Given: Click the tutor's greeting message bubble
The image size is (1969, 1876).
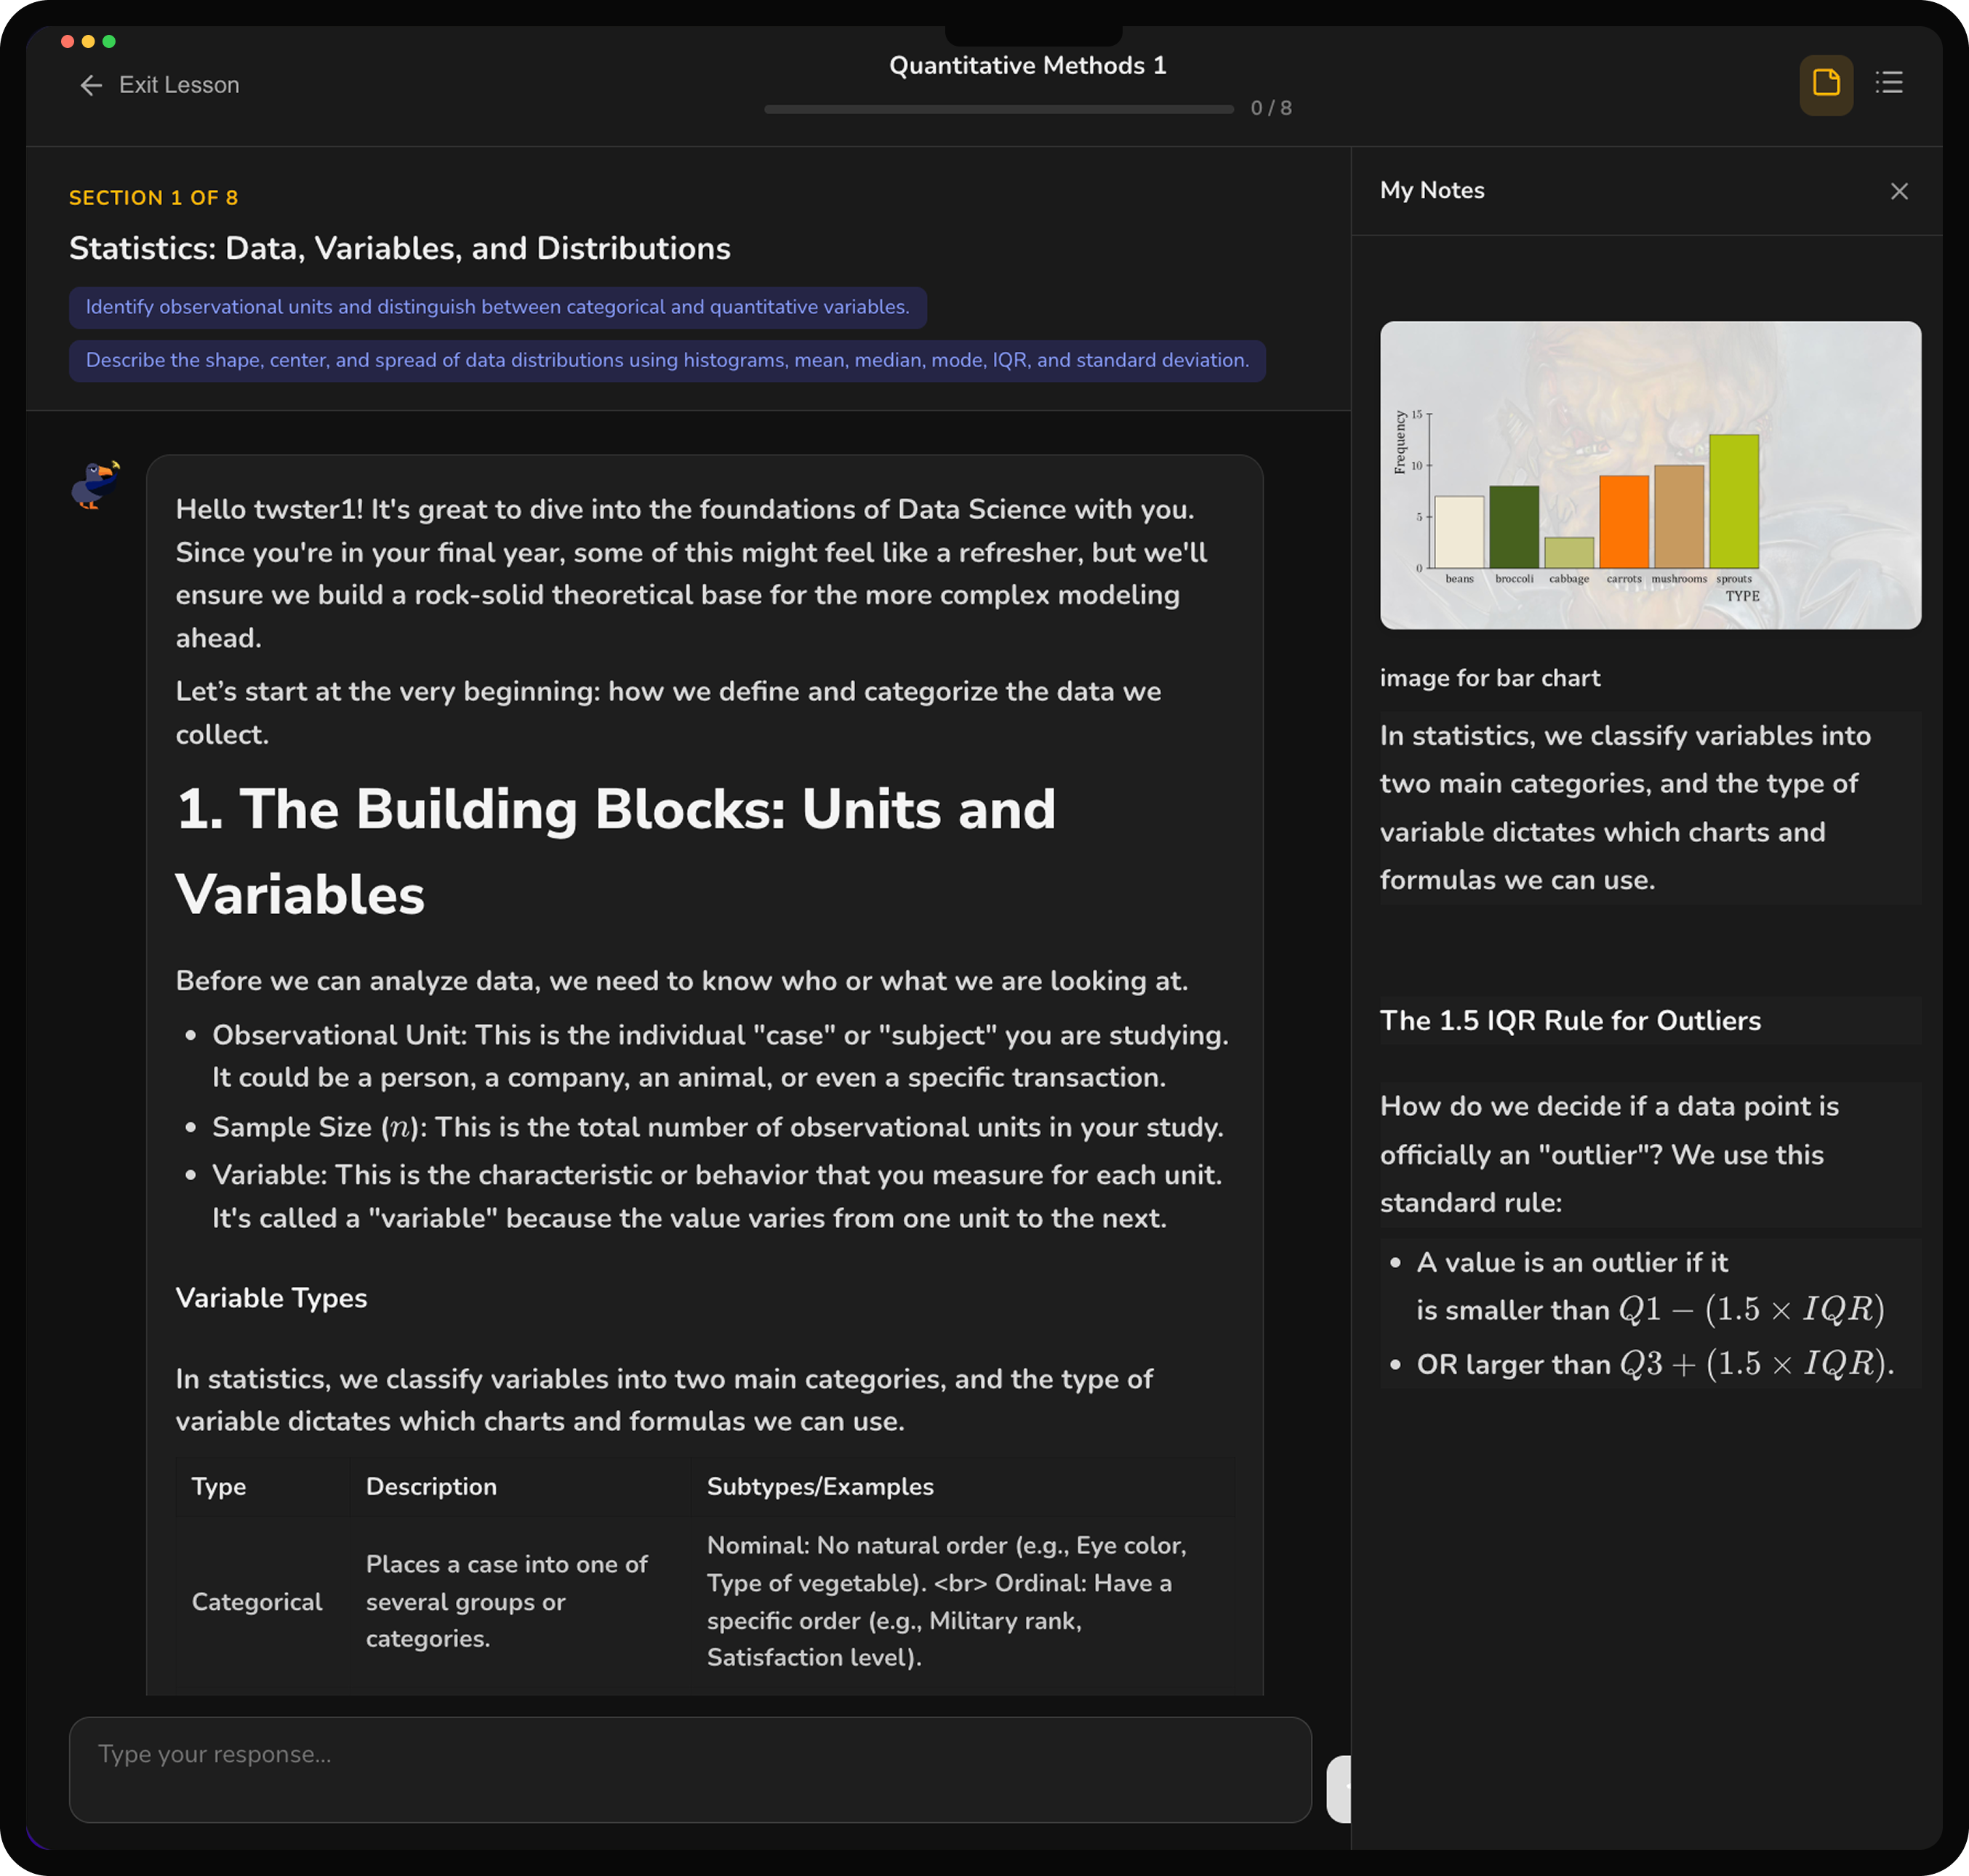Looking at the screenshot, I should tap(690, 570).
